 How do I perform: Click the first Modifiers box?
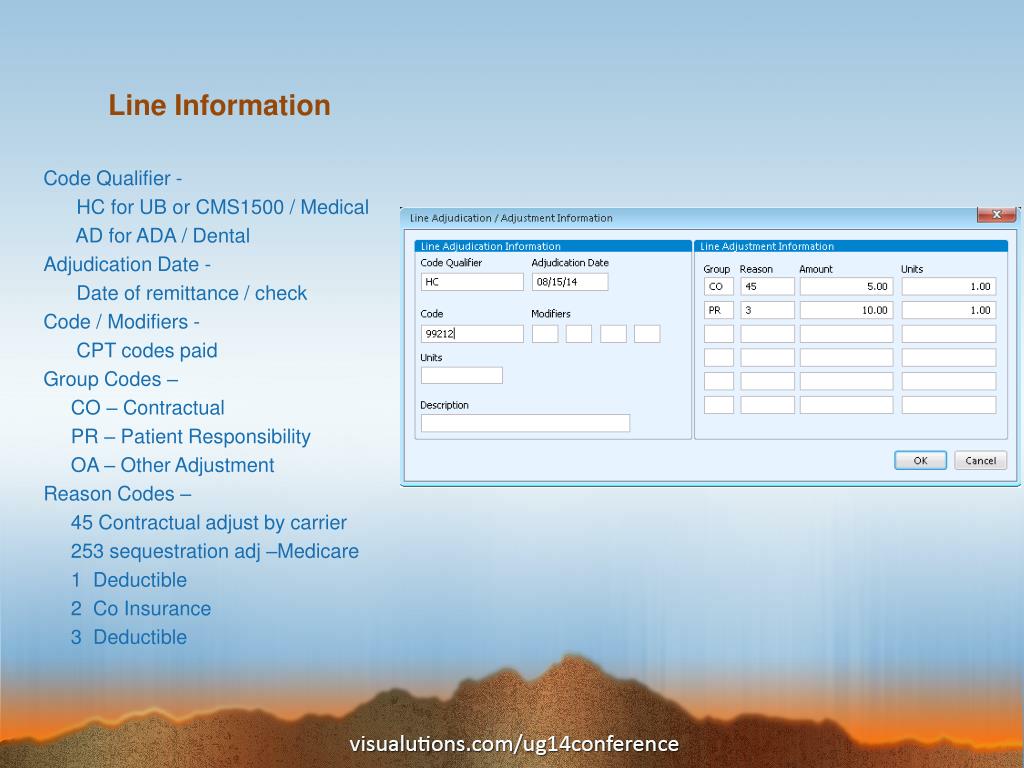tap(545, 334)
